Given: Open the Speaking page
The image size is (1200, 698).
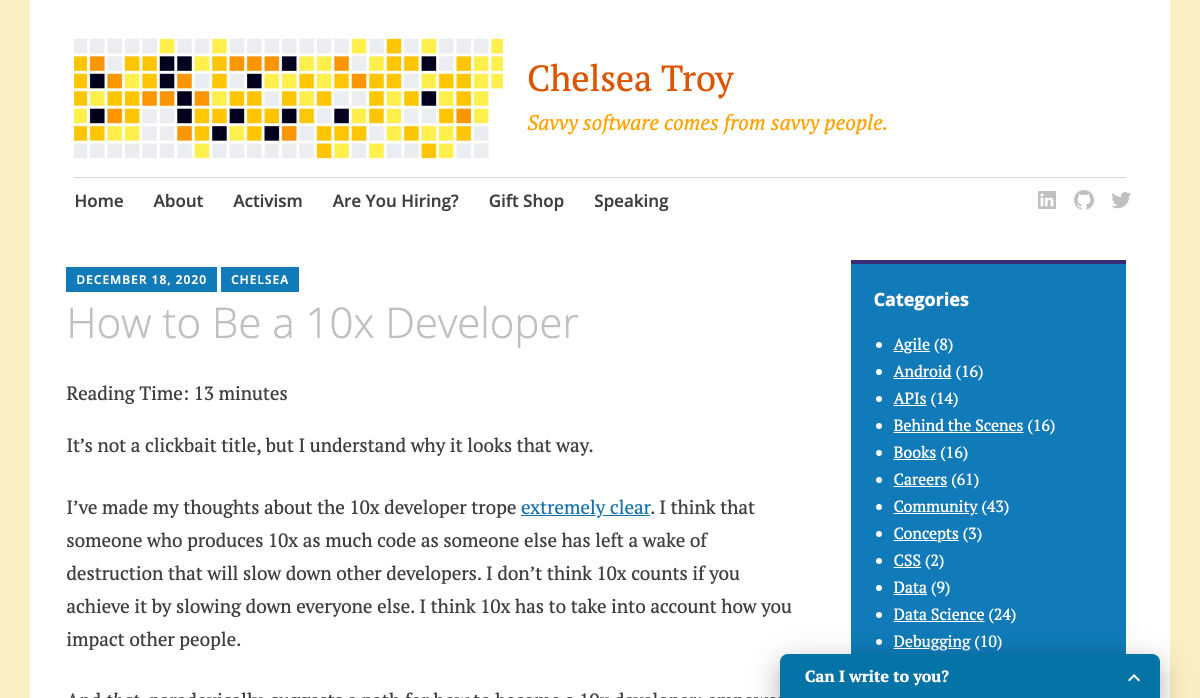Looking at the screenshot, I should tap(631, 201).
